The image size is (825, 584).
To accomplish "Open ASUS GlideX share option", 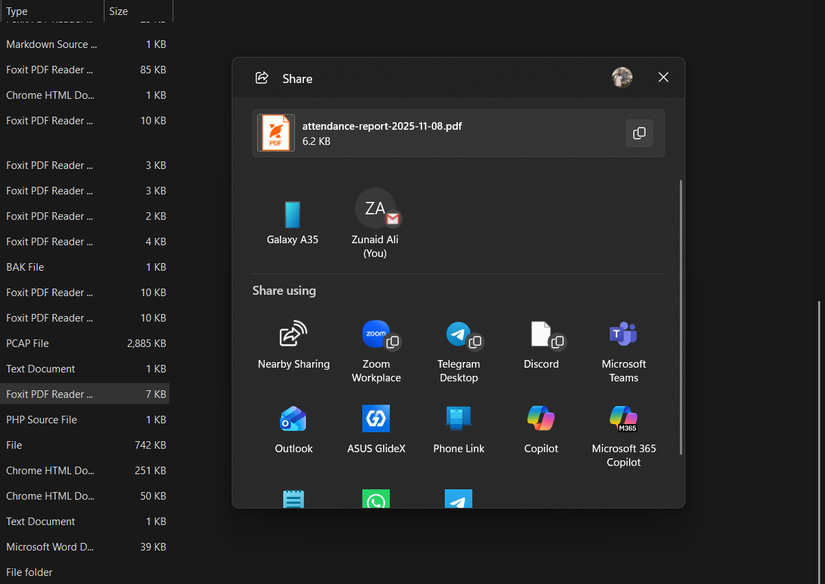I will click(x=376, y=429).
